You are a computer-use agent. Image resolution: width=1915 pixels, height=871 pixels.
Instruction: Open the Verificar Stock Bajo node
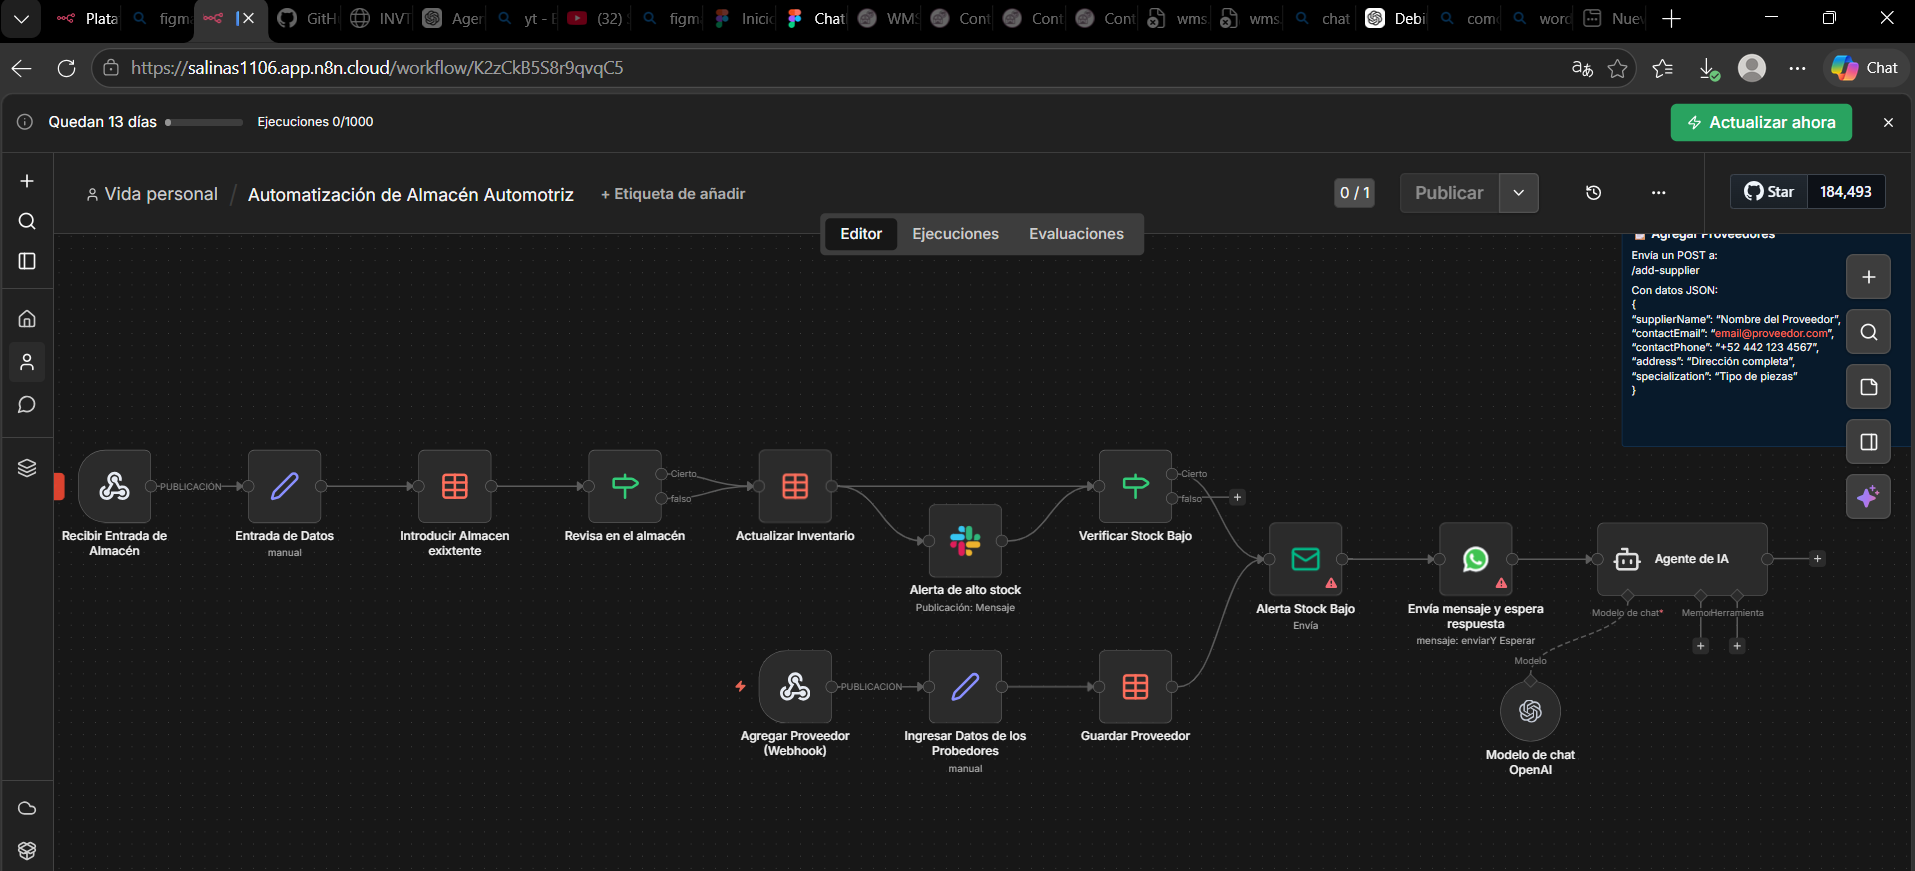[x=1135, y=486]
